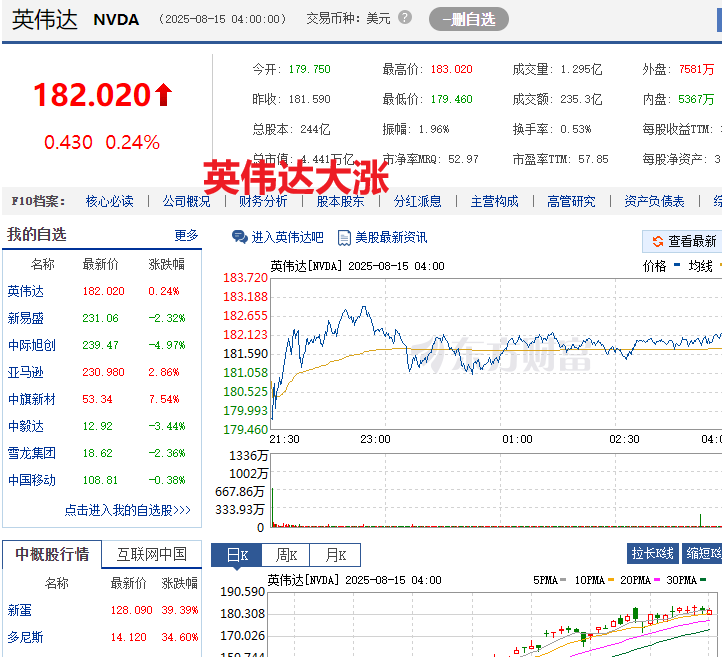
Task: Click 最高价 value 183.020
Action: pyautogui.click(x=452, y=69)
